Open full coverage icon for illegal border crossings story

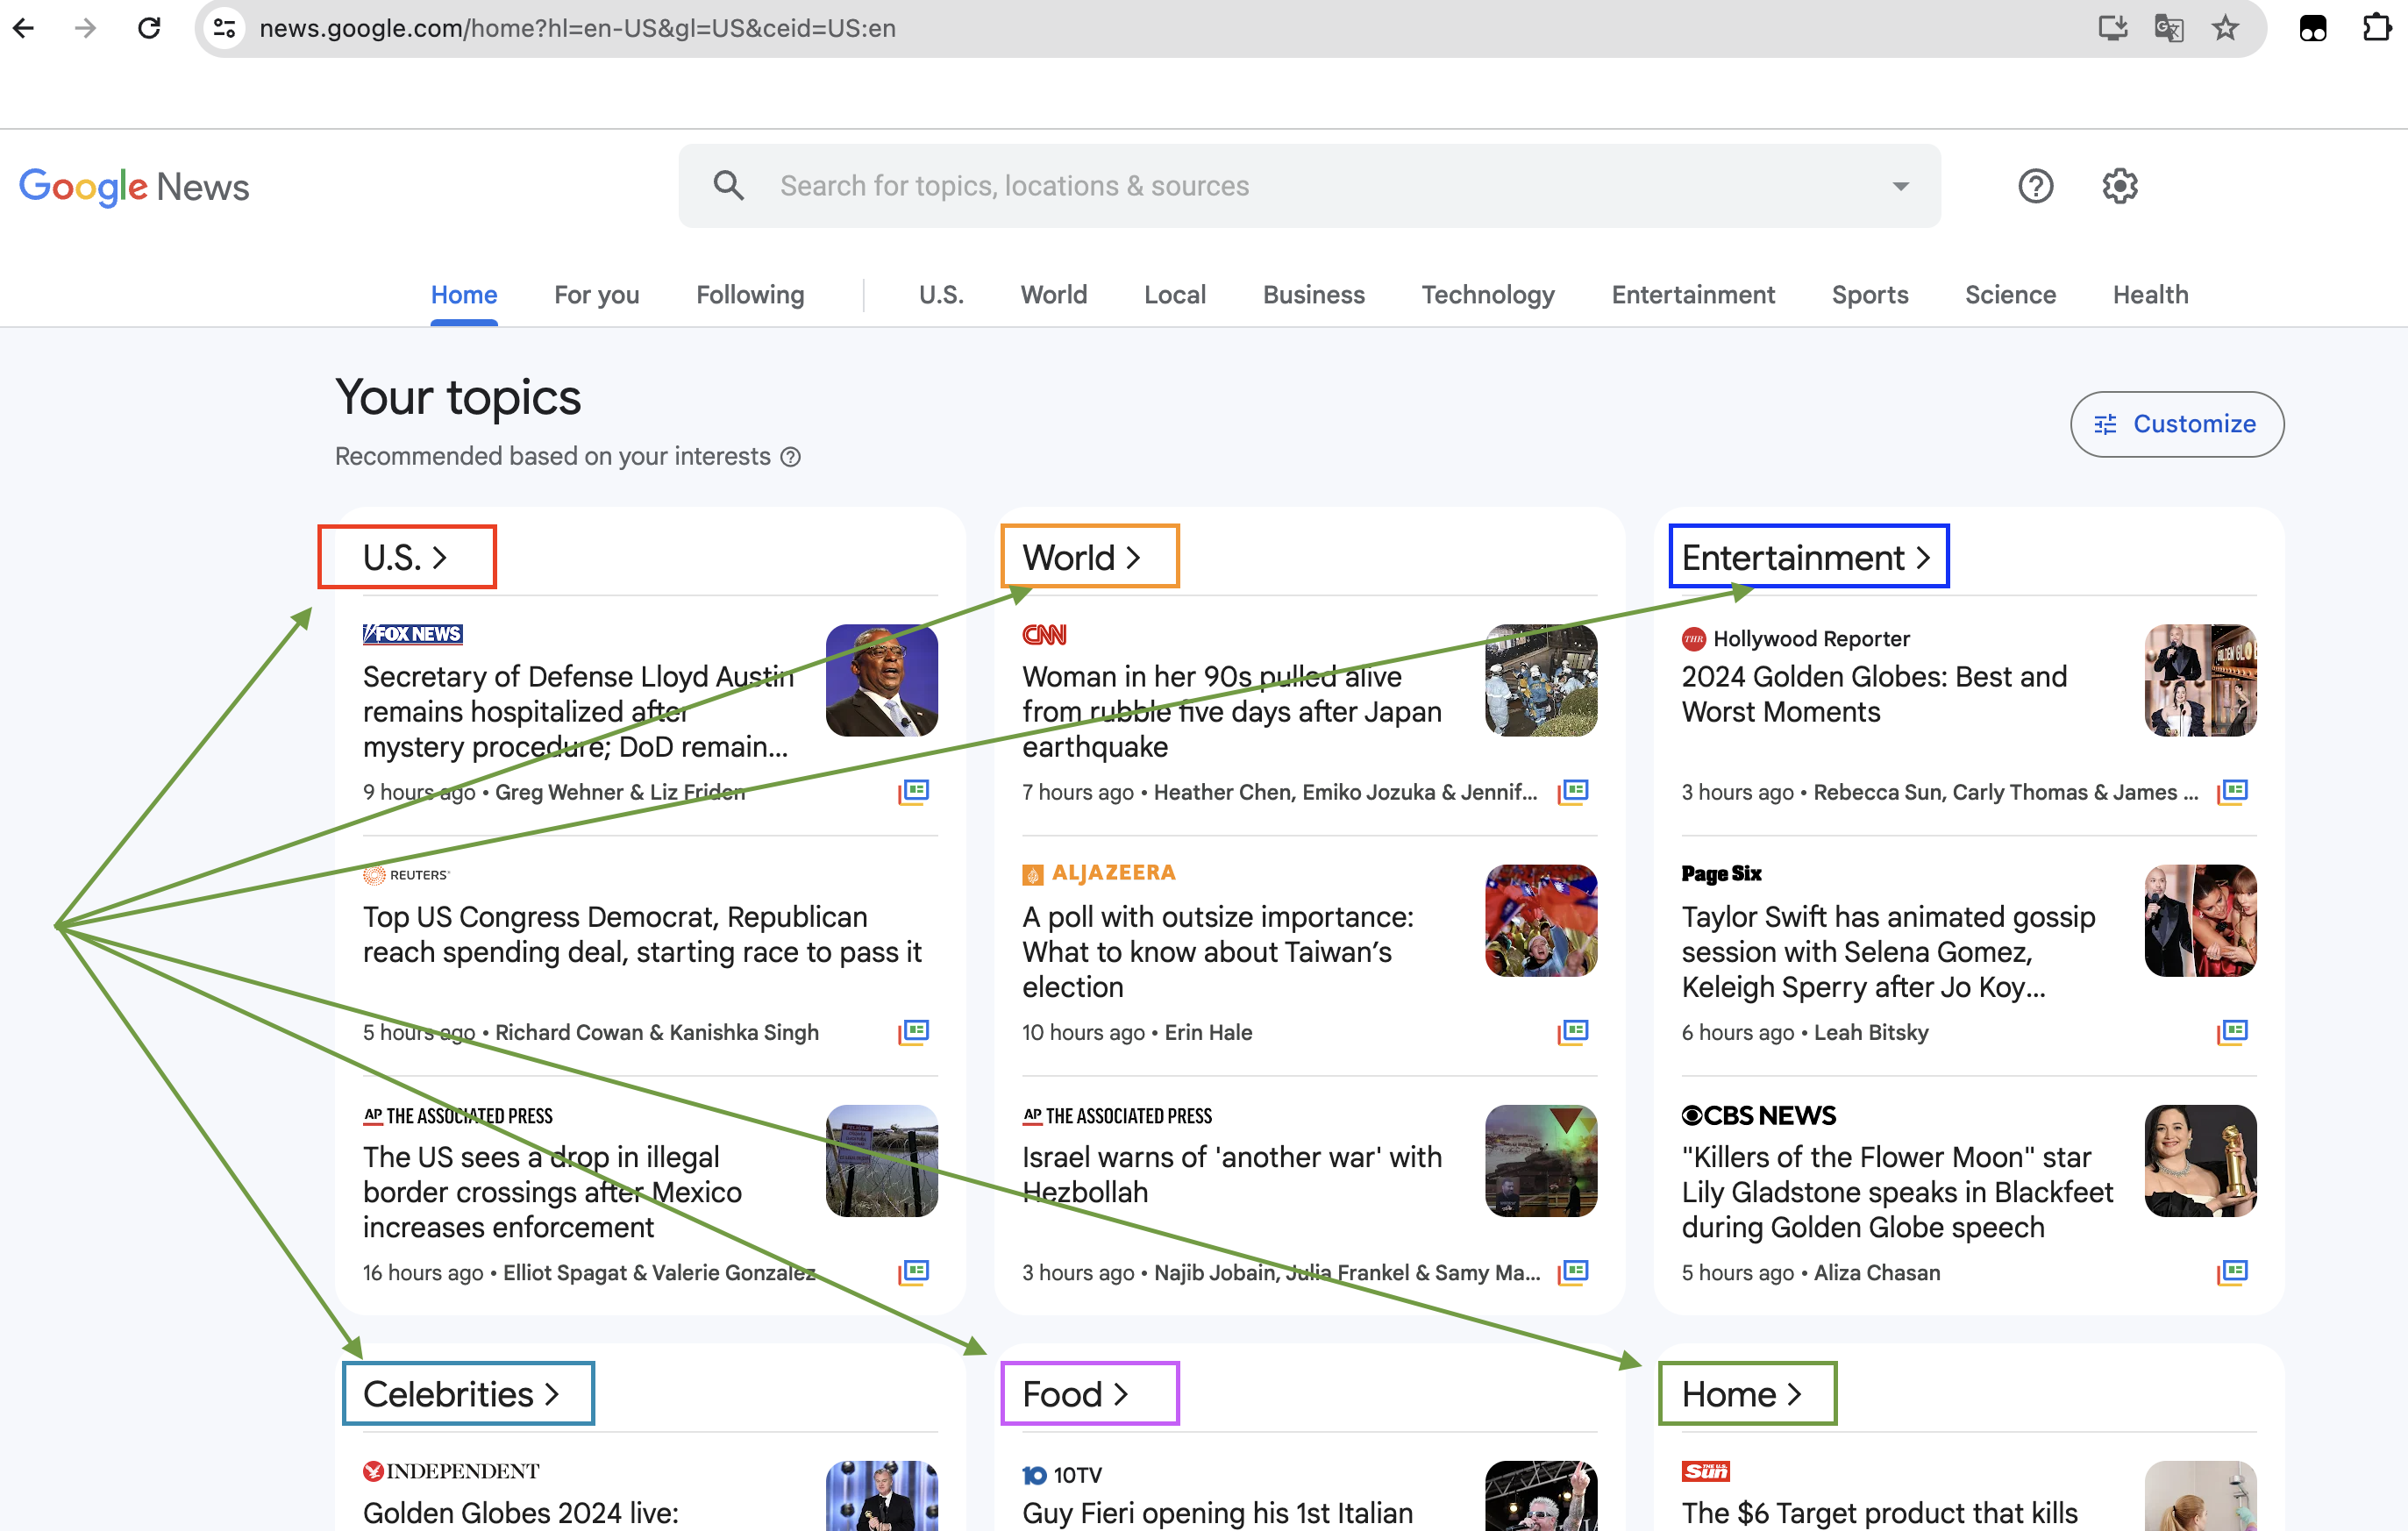[913, 1272]
